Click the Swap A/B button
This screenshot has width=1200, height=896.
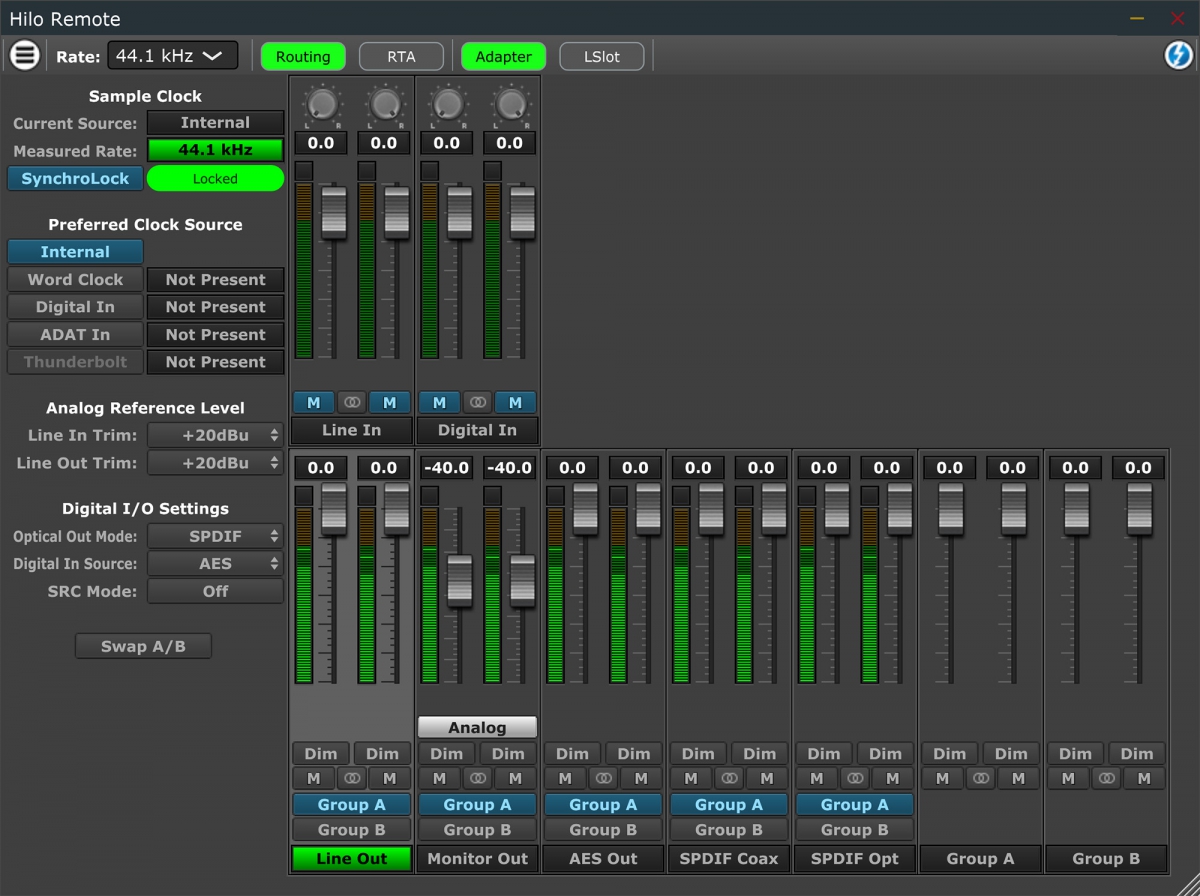(142, 645)
